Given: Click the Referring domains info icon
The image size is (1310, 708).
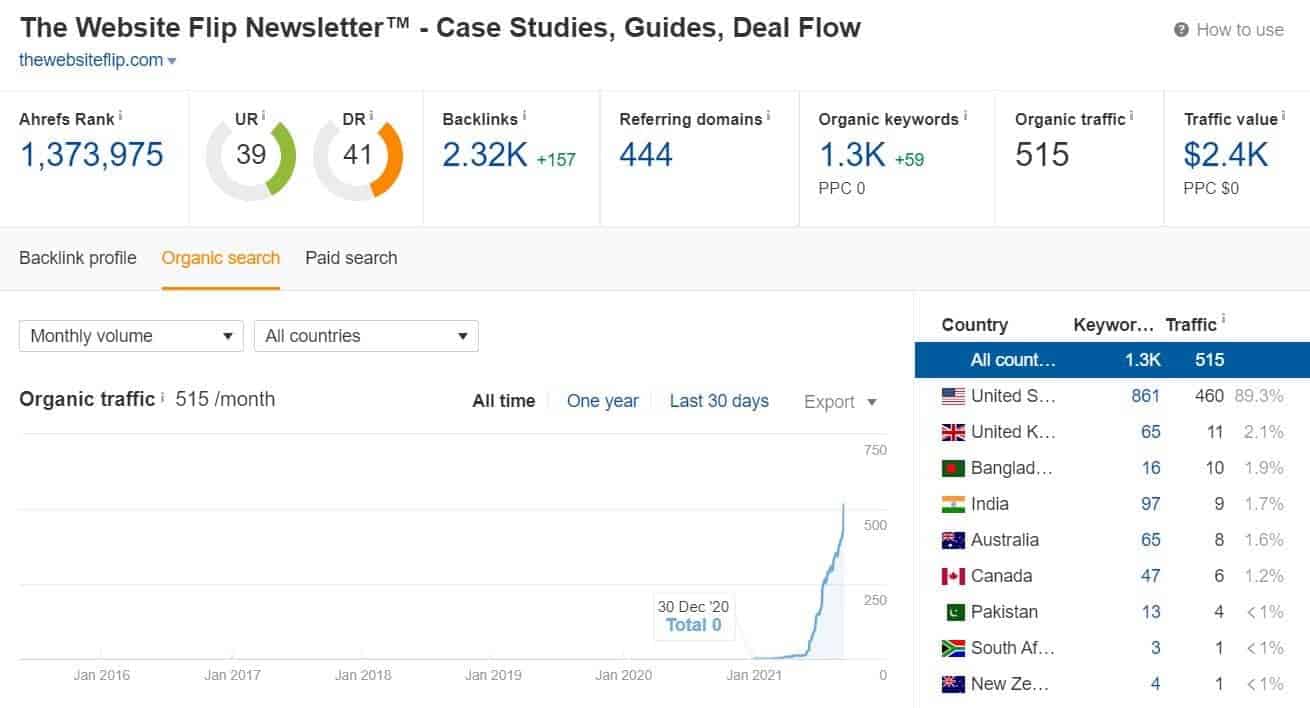Looking at the screenshot, I should pos(768,116).
